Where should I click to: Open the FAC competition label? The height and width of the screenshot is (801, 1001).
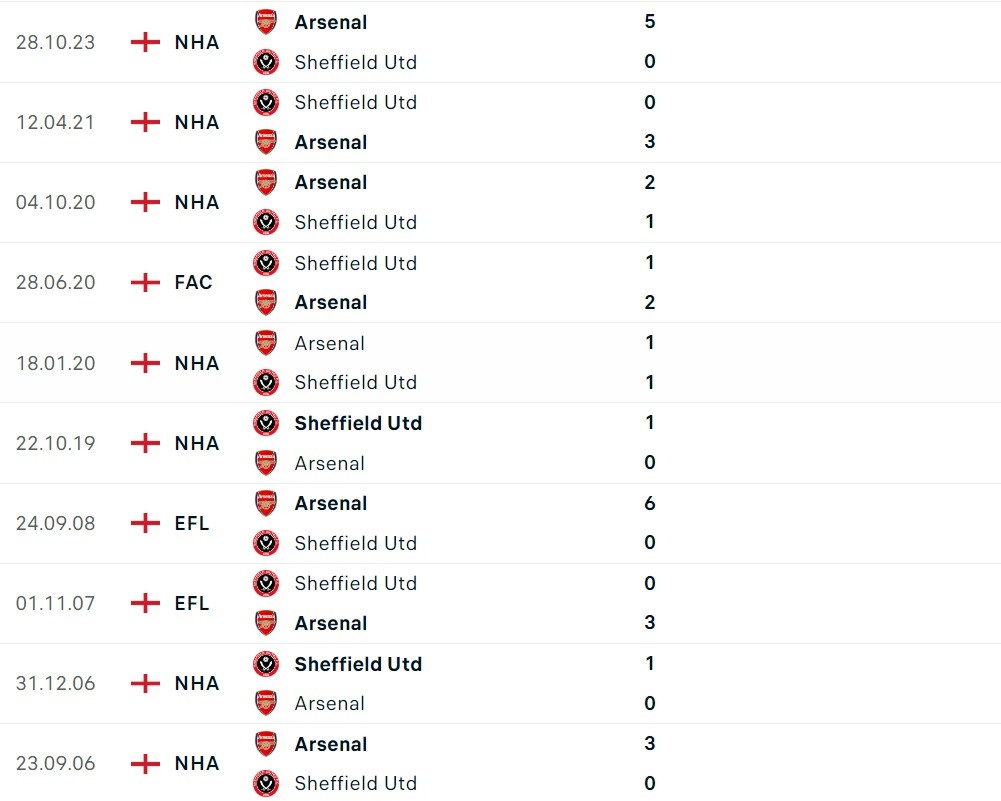click(193, 282)
